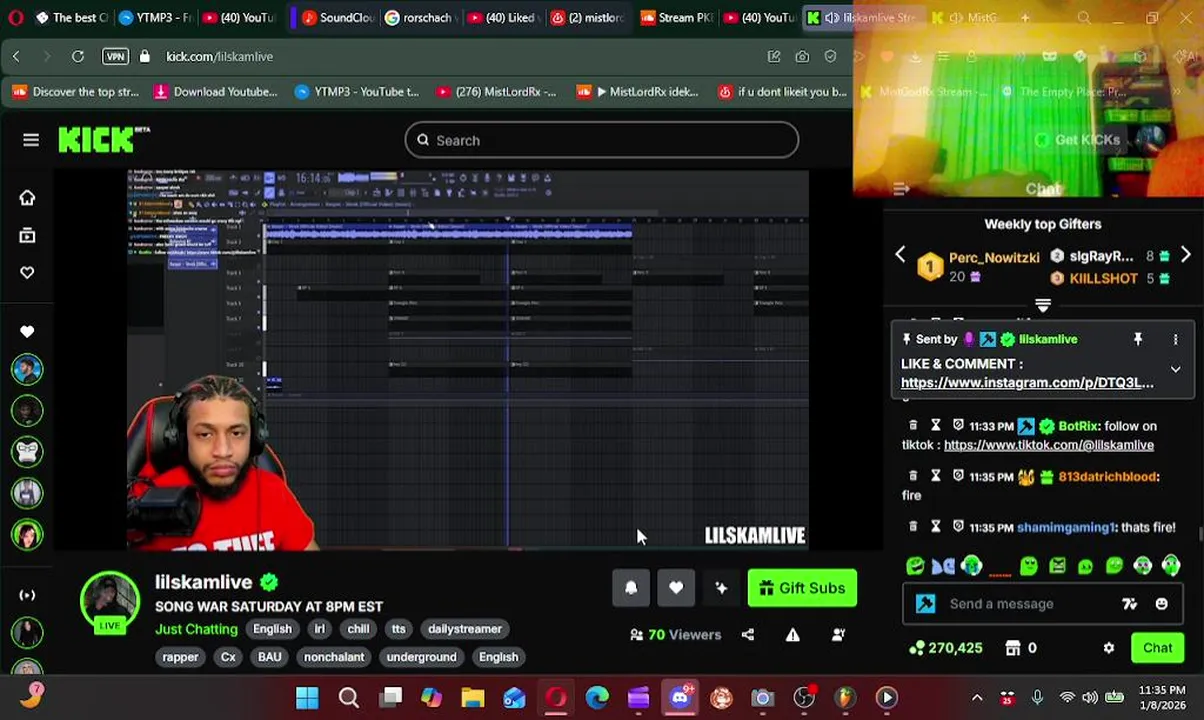Collapse the top gifters panel handle
The height and width of the screenshot is (720, 1204).
pos(1042,305)
